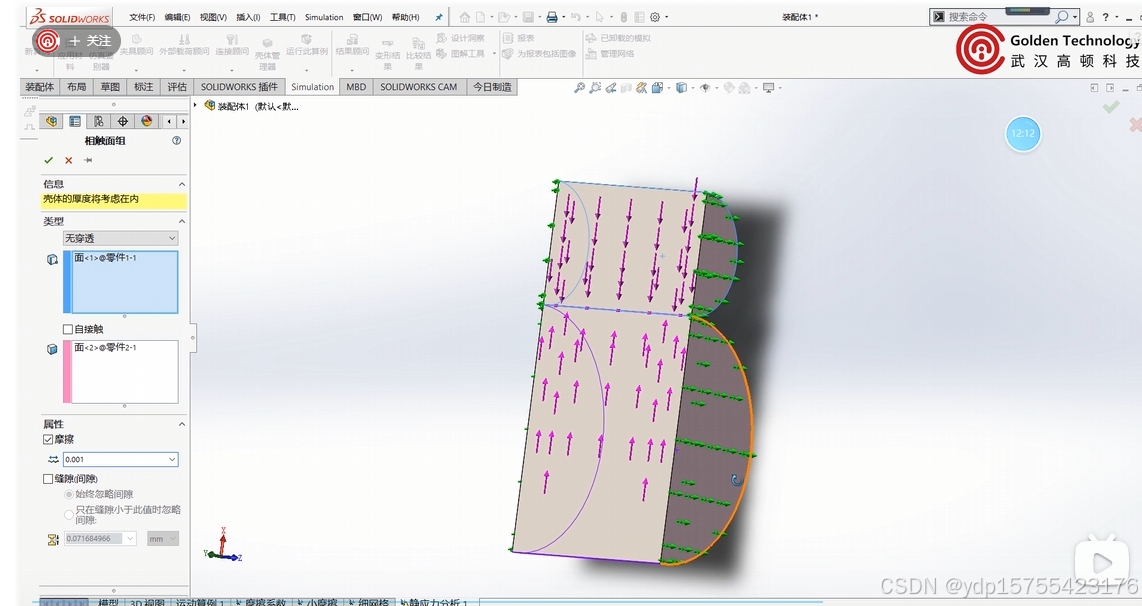The image size is (1142, 606).
Task: Switch to the MBD ribbon tab
Action: 356,87
